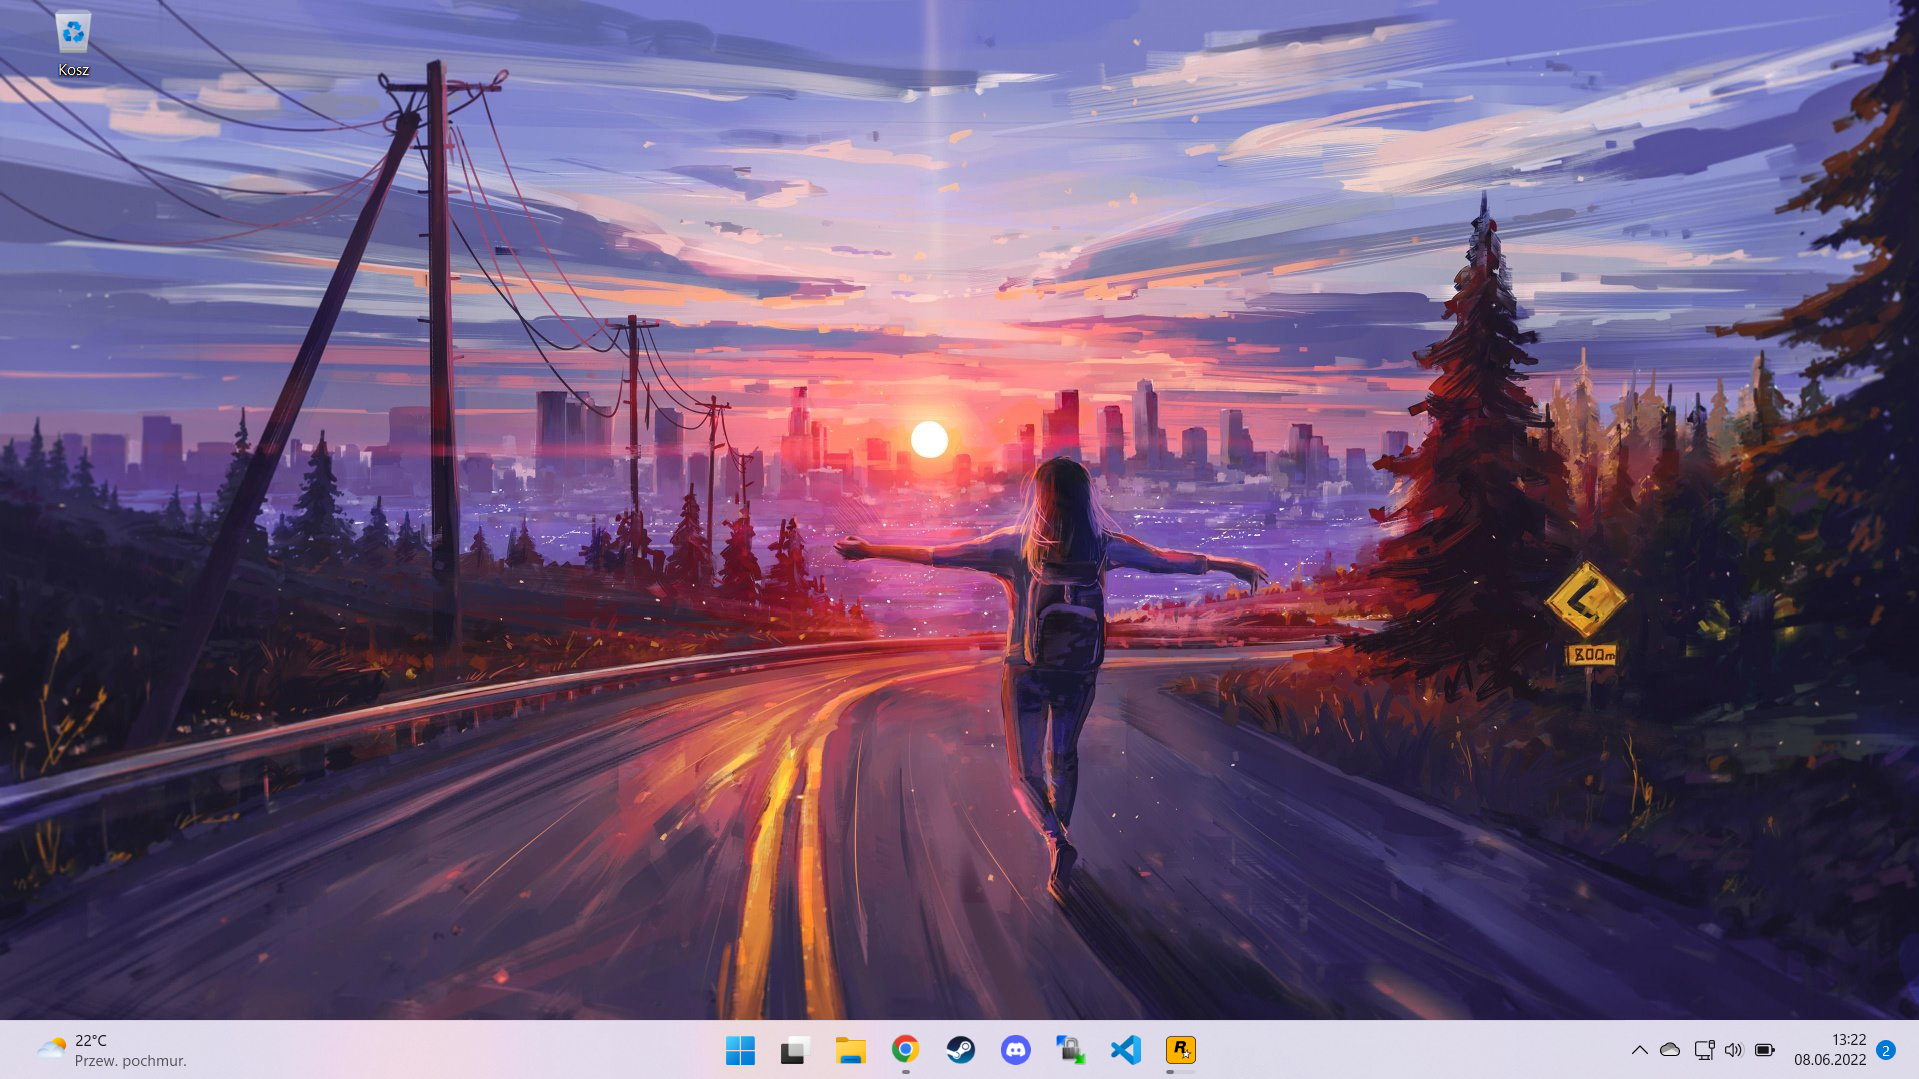
Task: Click the OneDrive cloud tray icon
Action: point(1670,1050)
